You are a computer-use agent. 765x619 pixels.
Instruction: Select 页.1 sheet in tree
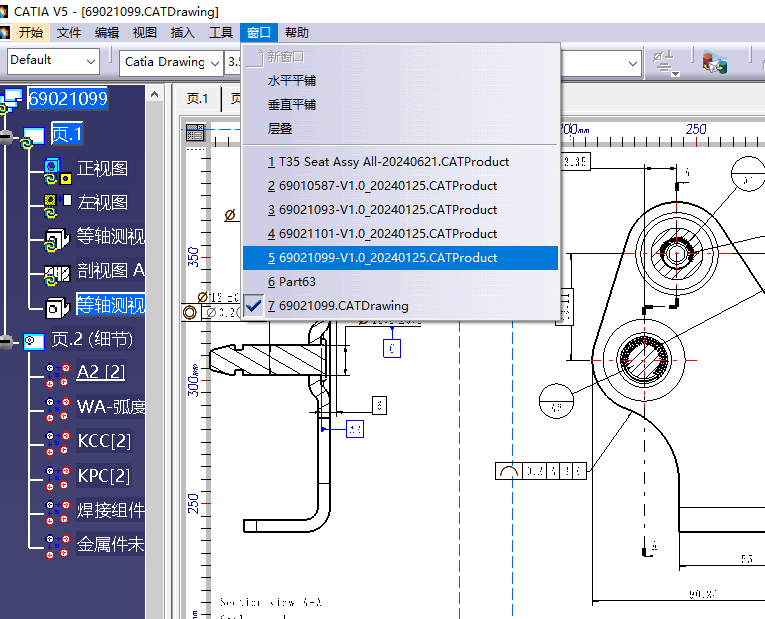pos(67,134)
